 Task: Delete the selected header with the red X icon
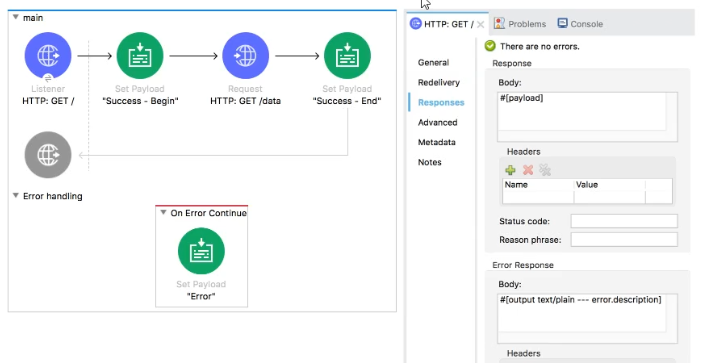[528, 170]
